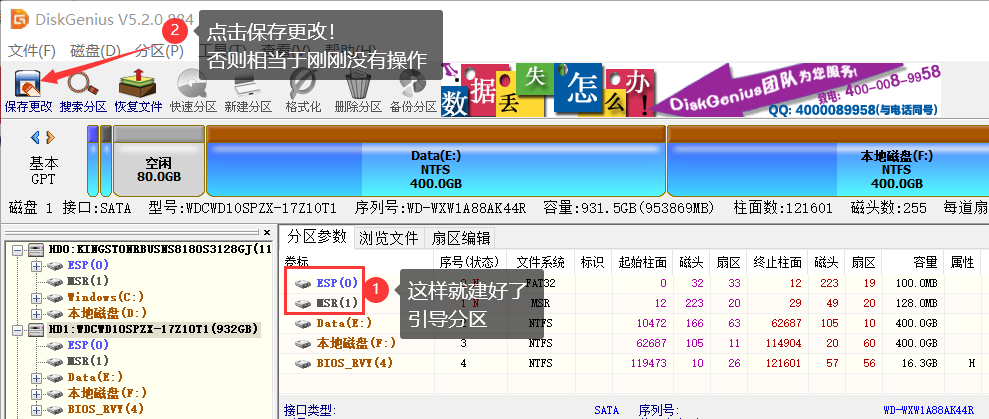Click the 标识 column header
This screenshot has width=989, height=419.
(x=594, y=262)
